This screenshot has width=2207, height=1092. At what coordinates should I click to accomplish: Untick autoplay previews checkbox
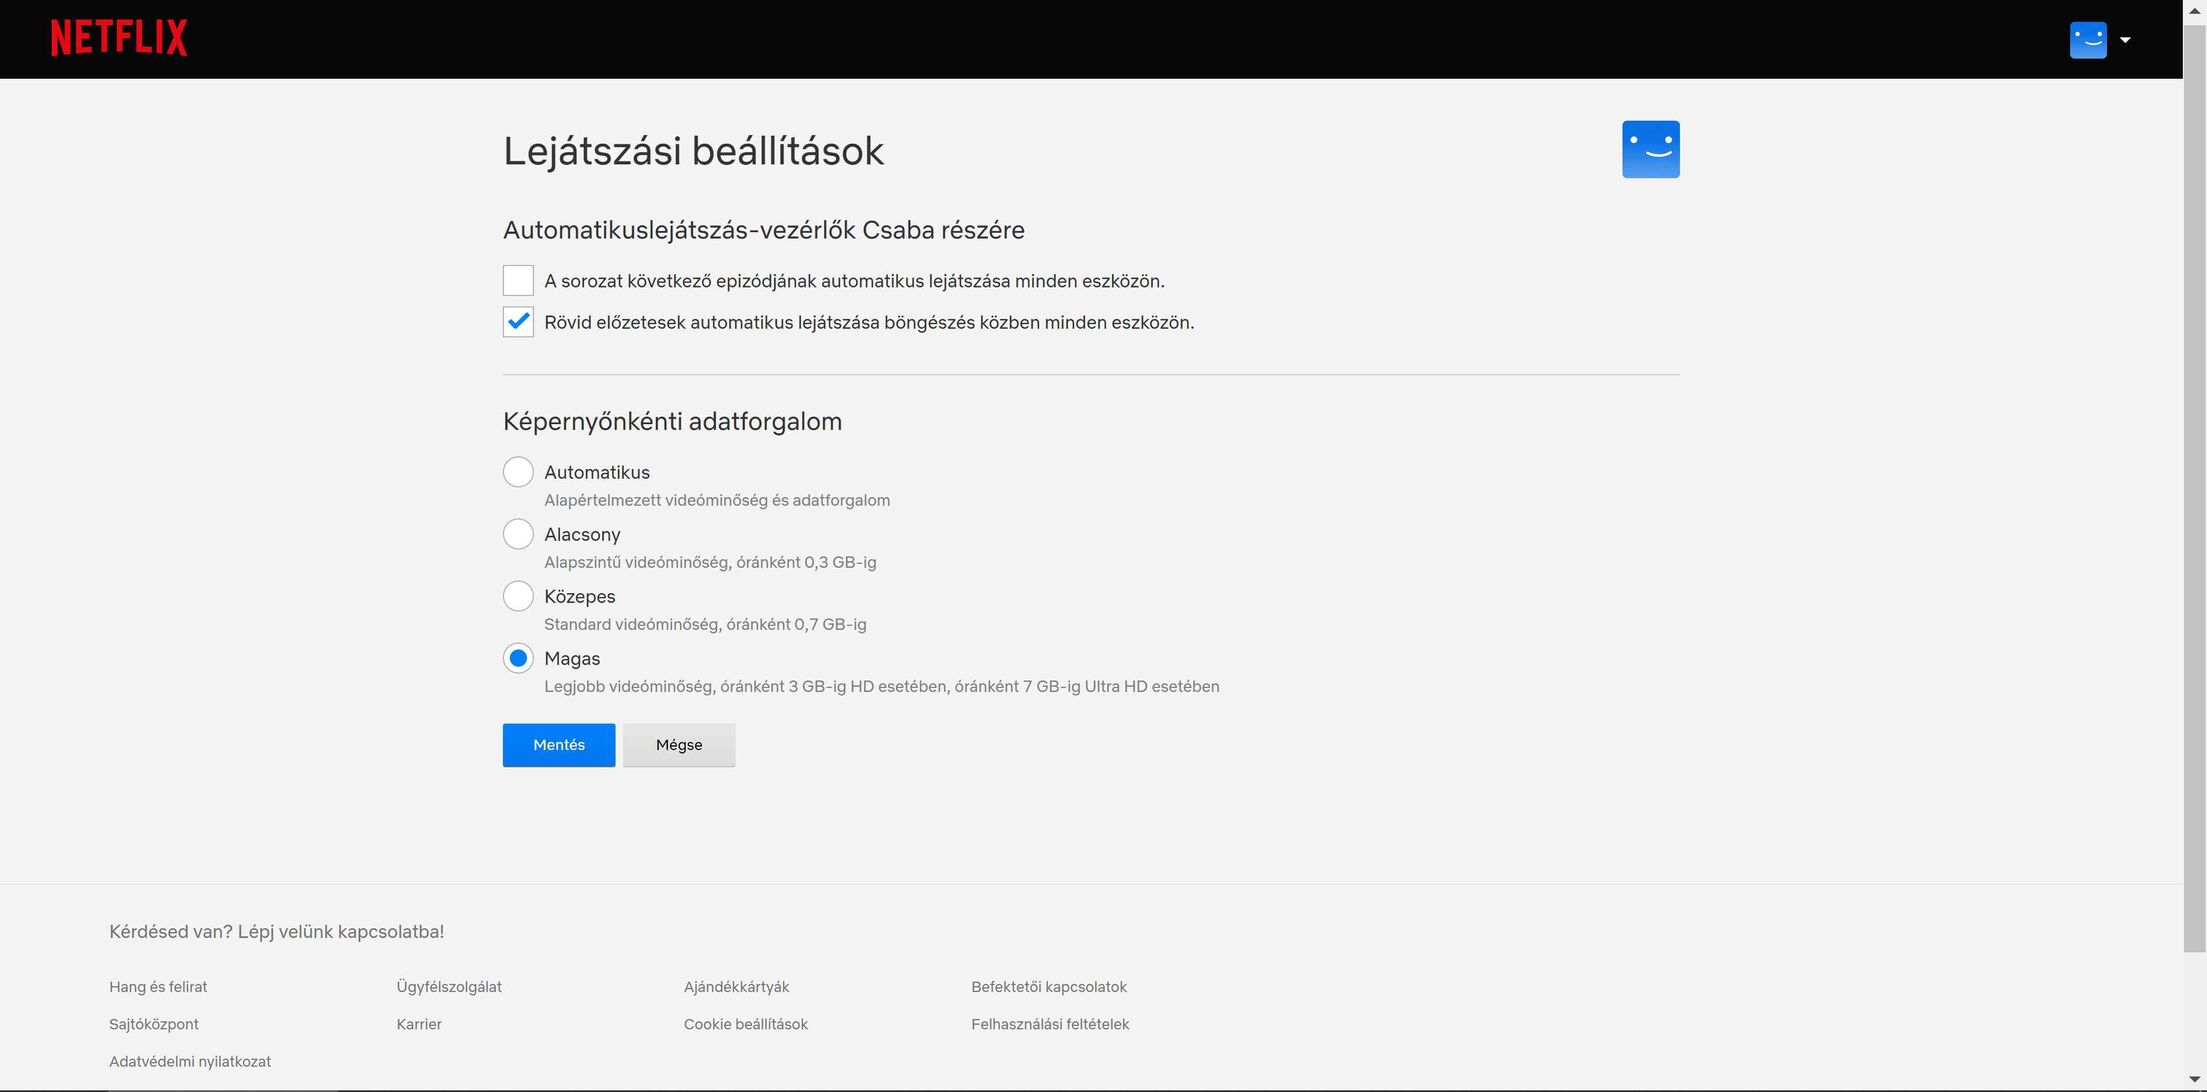coord(518,322)
